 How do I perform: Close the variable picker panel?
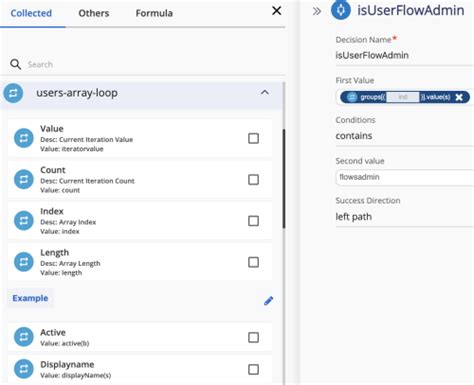click(x=276, y=11)
